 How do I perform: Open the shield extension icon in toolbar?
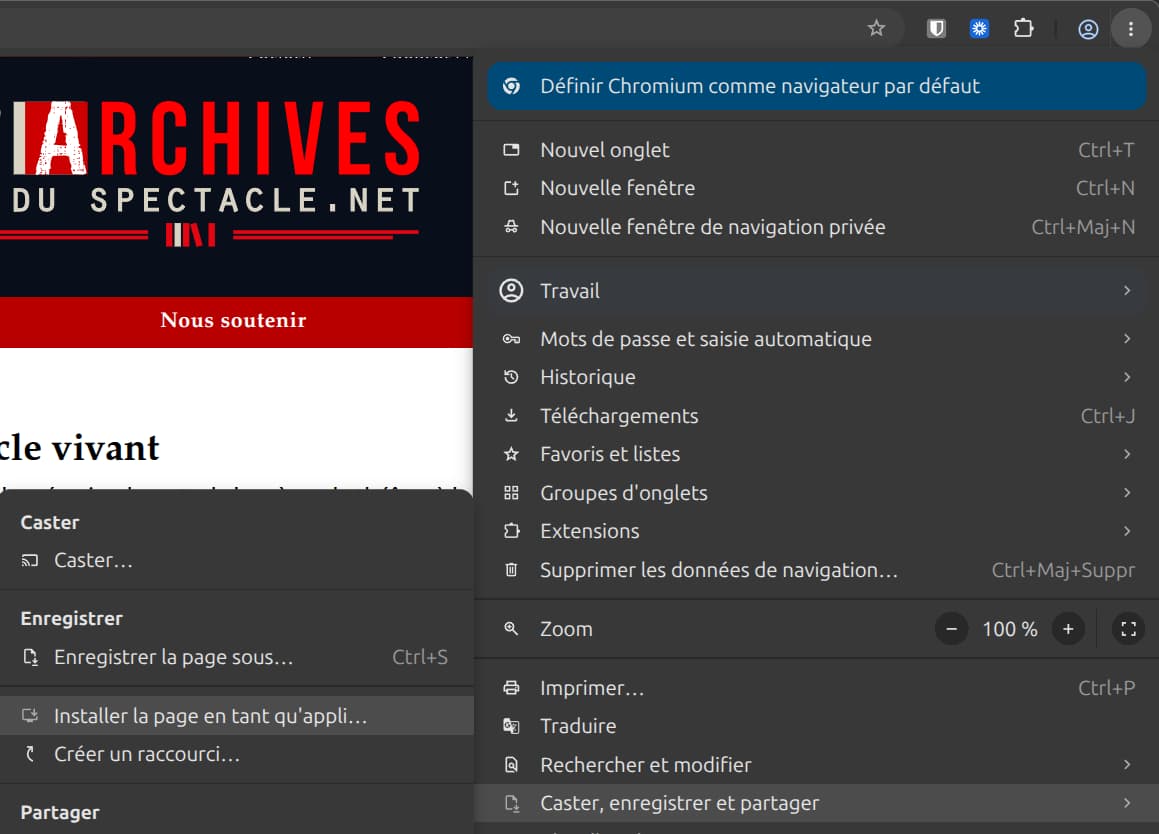coord(937,29)
